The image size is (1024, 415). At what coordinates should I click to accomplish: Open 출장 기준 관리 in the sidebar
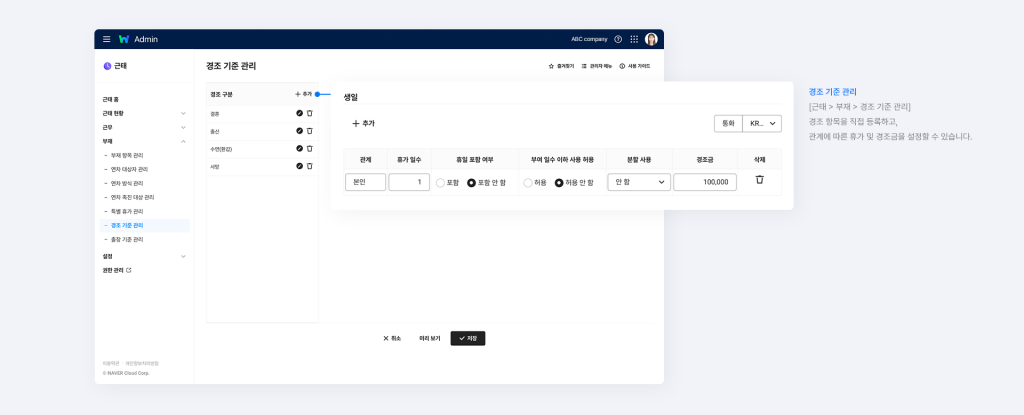click(x=126, y=240)
